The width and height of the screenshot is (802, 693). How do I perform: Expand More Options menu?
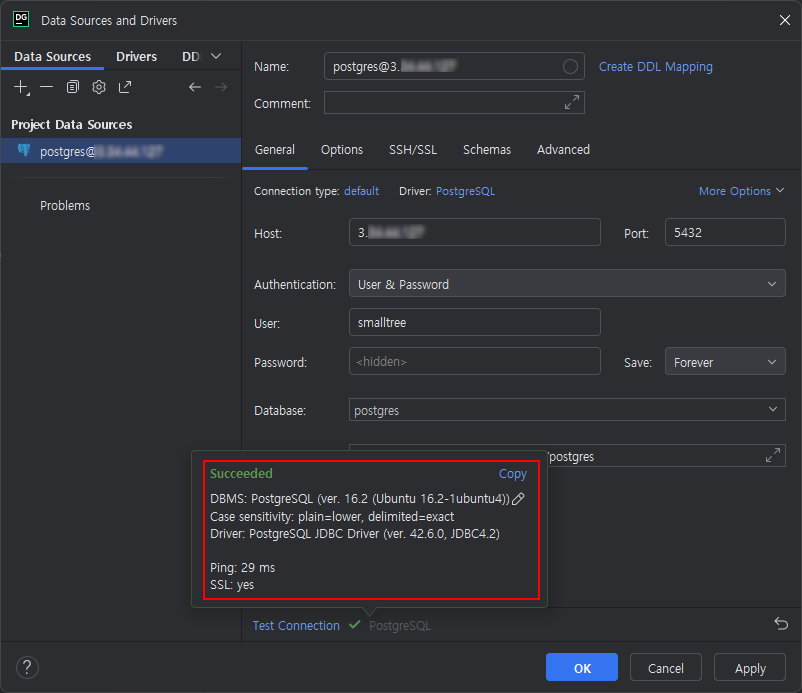click(x=741, y=191)
